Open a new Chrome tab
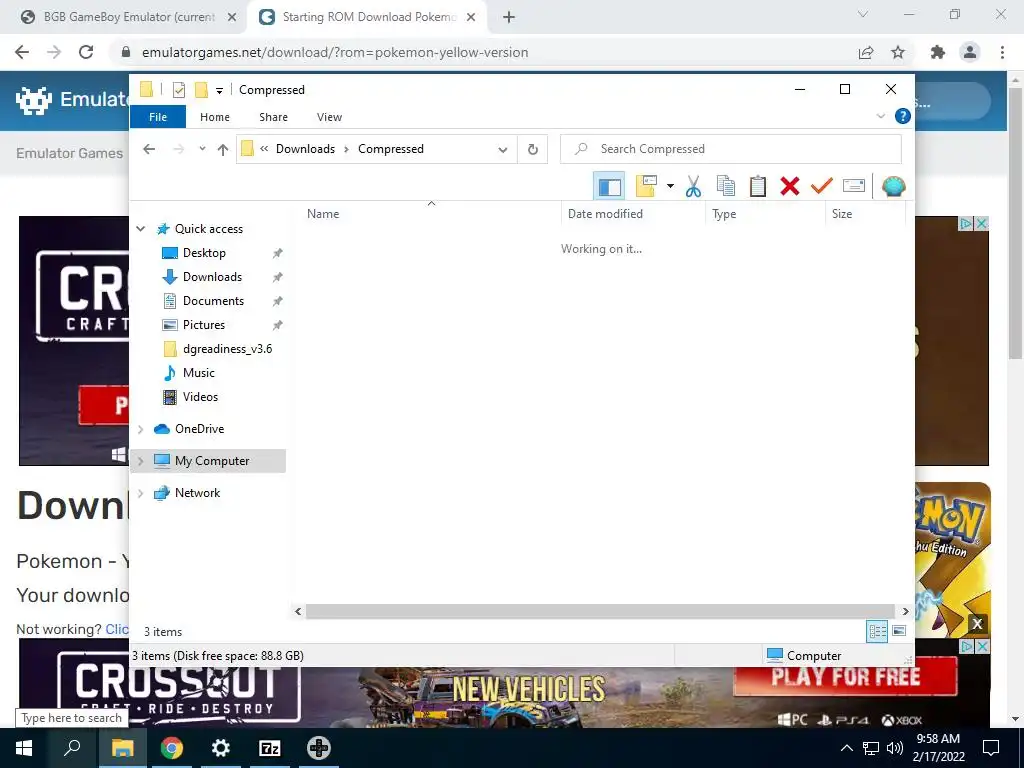 tap(509, 18)
